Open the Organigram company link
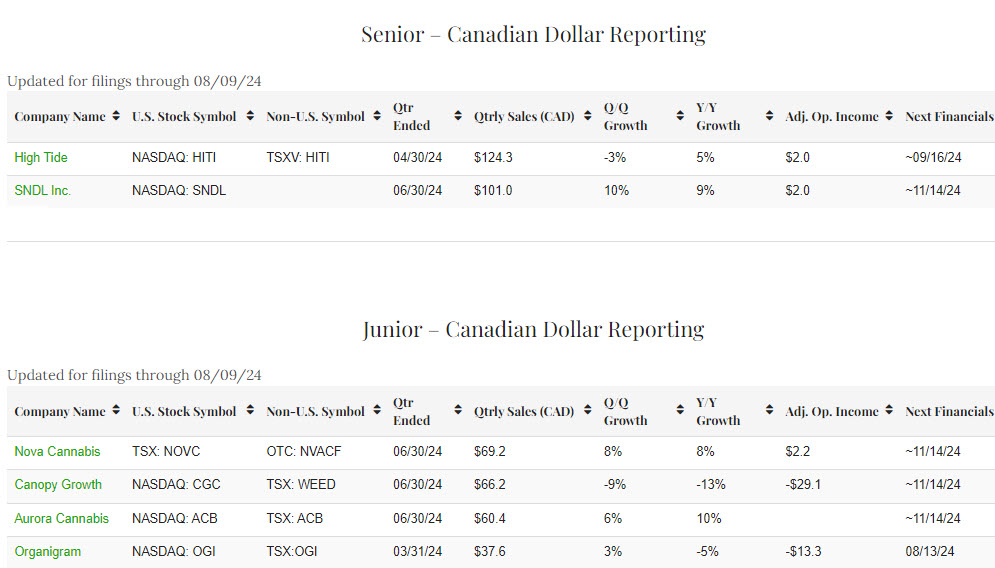995x568 pixels. point(48,552)
